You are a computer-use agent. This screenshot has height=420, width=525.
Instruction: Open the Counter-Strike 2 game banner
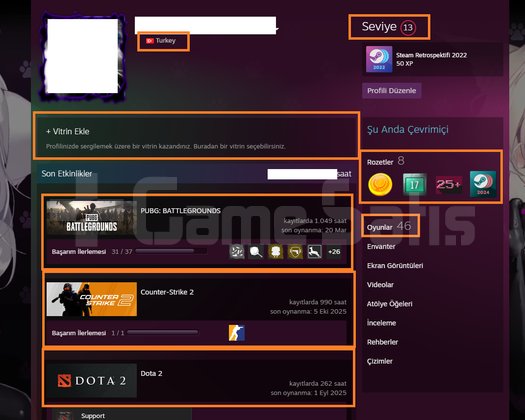click(91, 299)
